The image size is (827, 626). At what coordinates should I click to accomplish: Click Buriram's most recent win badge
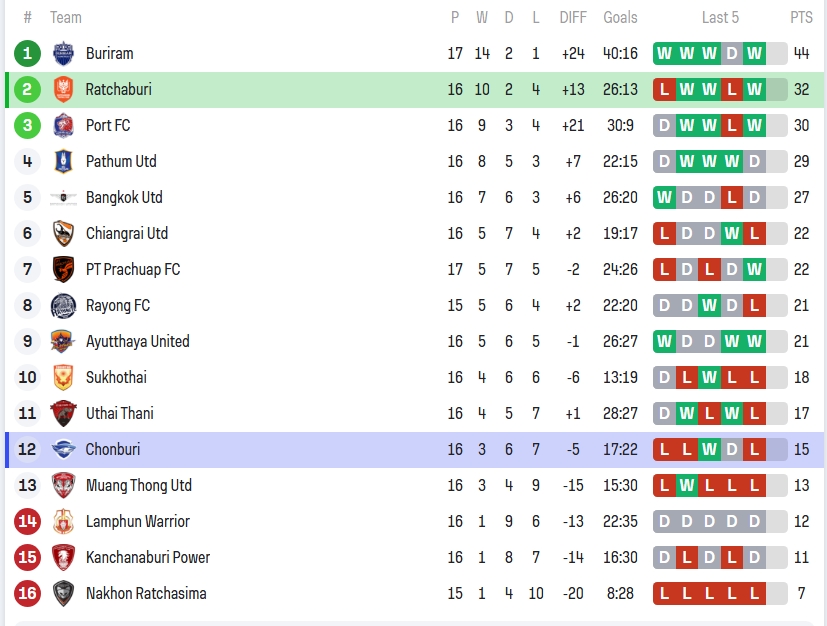pyautogui.click(x=754, y=53)
